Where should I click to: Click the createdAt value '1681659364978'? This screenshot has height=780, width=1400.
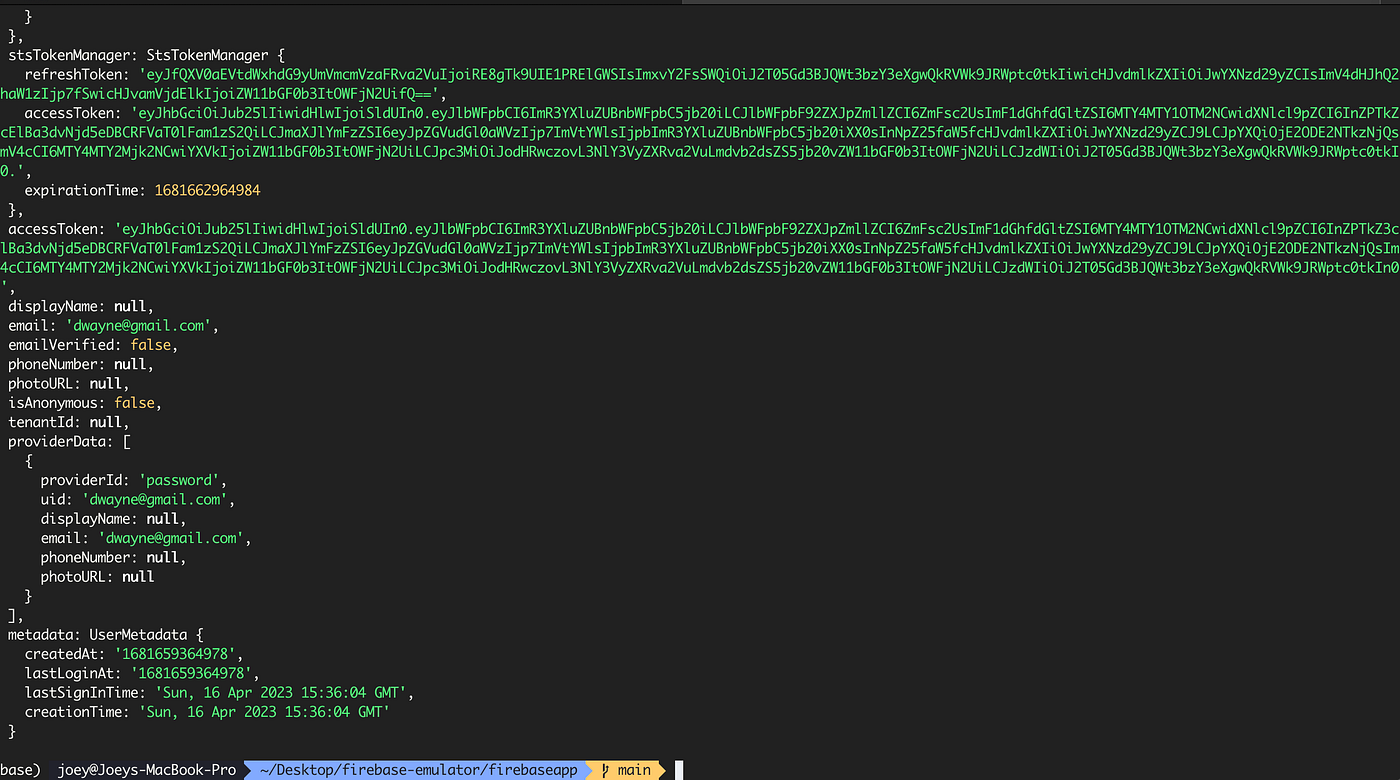pos(175,654)
